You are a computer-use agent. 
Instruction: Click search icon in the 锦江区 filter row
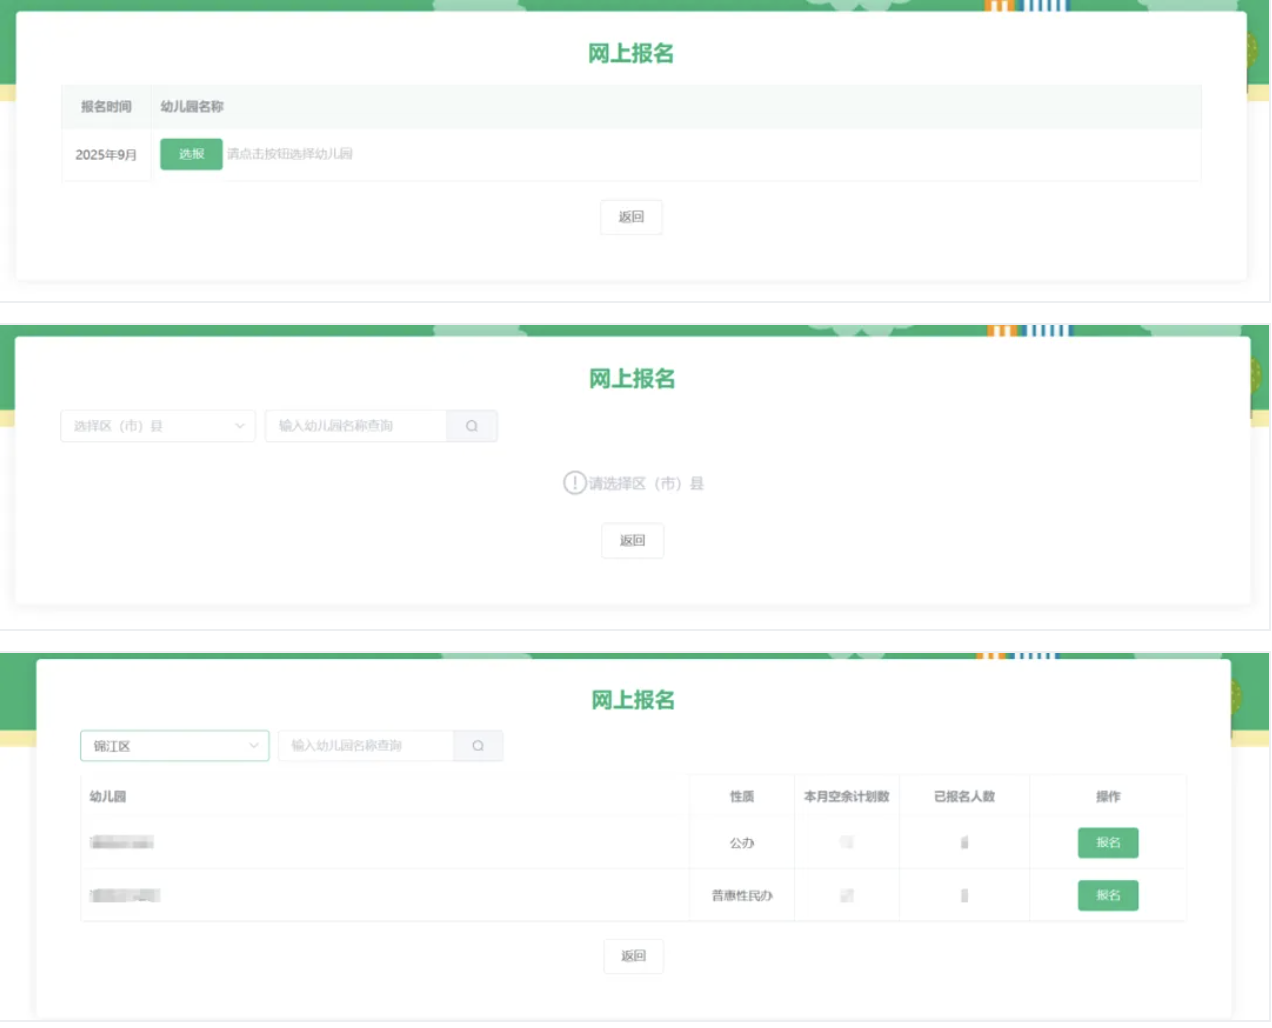[x=478, y=746]
